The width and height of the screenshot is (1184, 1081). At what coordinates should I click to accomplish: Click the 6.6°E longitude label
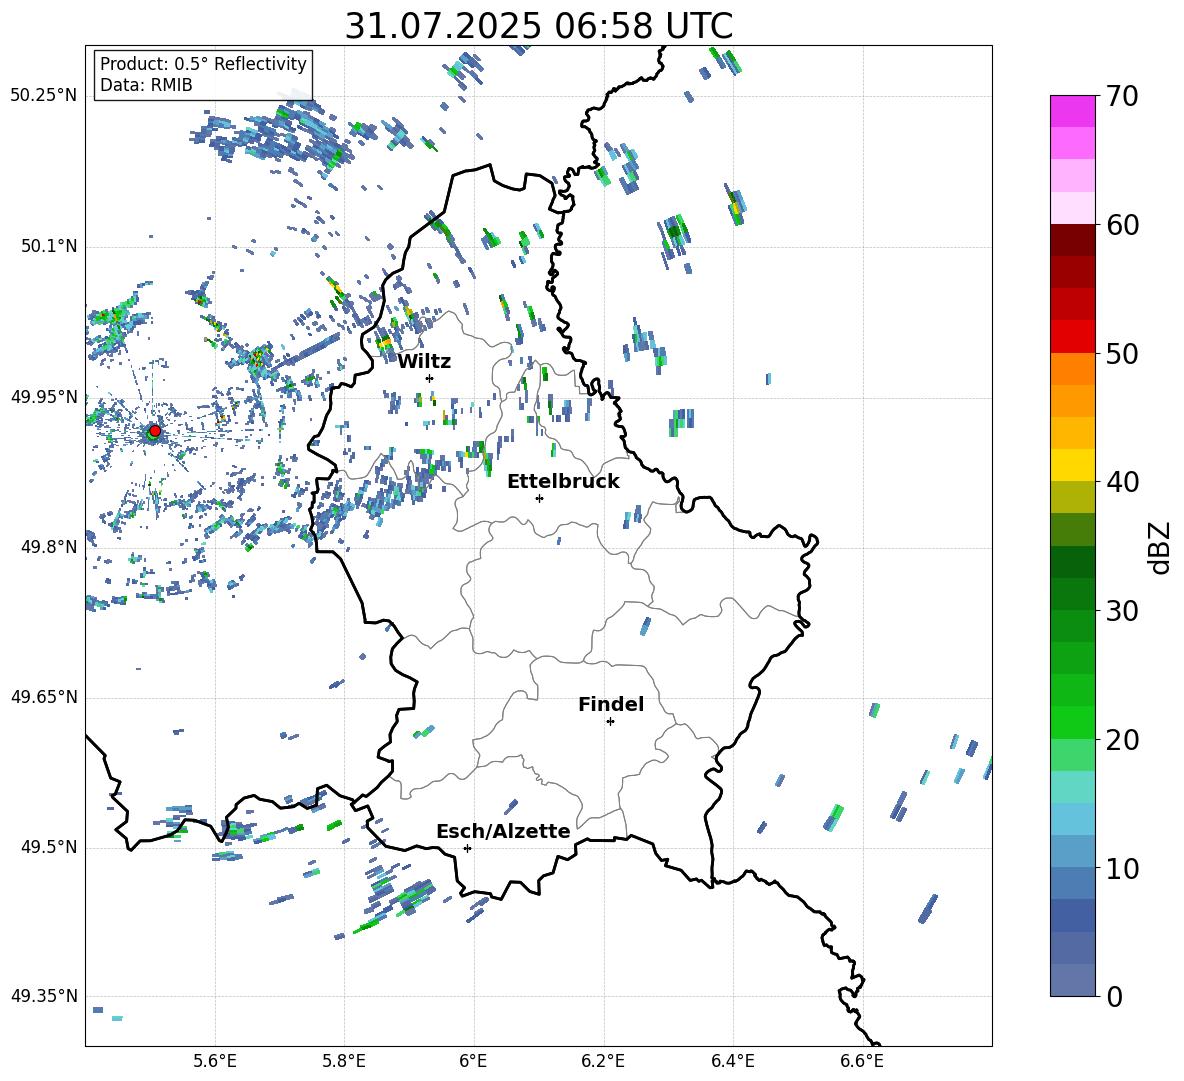[x=862, y=1061]
